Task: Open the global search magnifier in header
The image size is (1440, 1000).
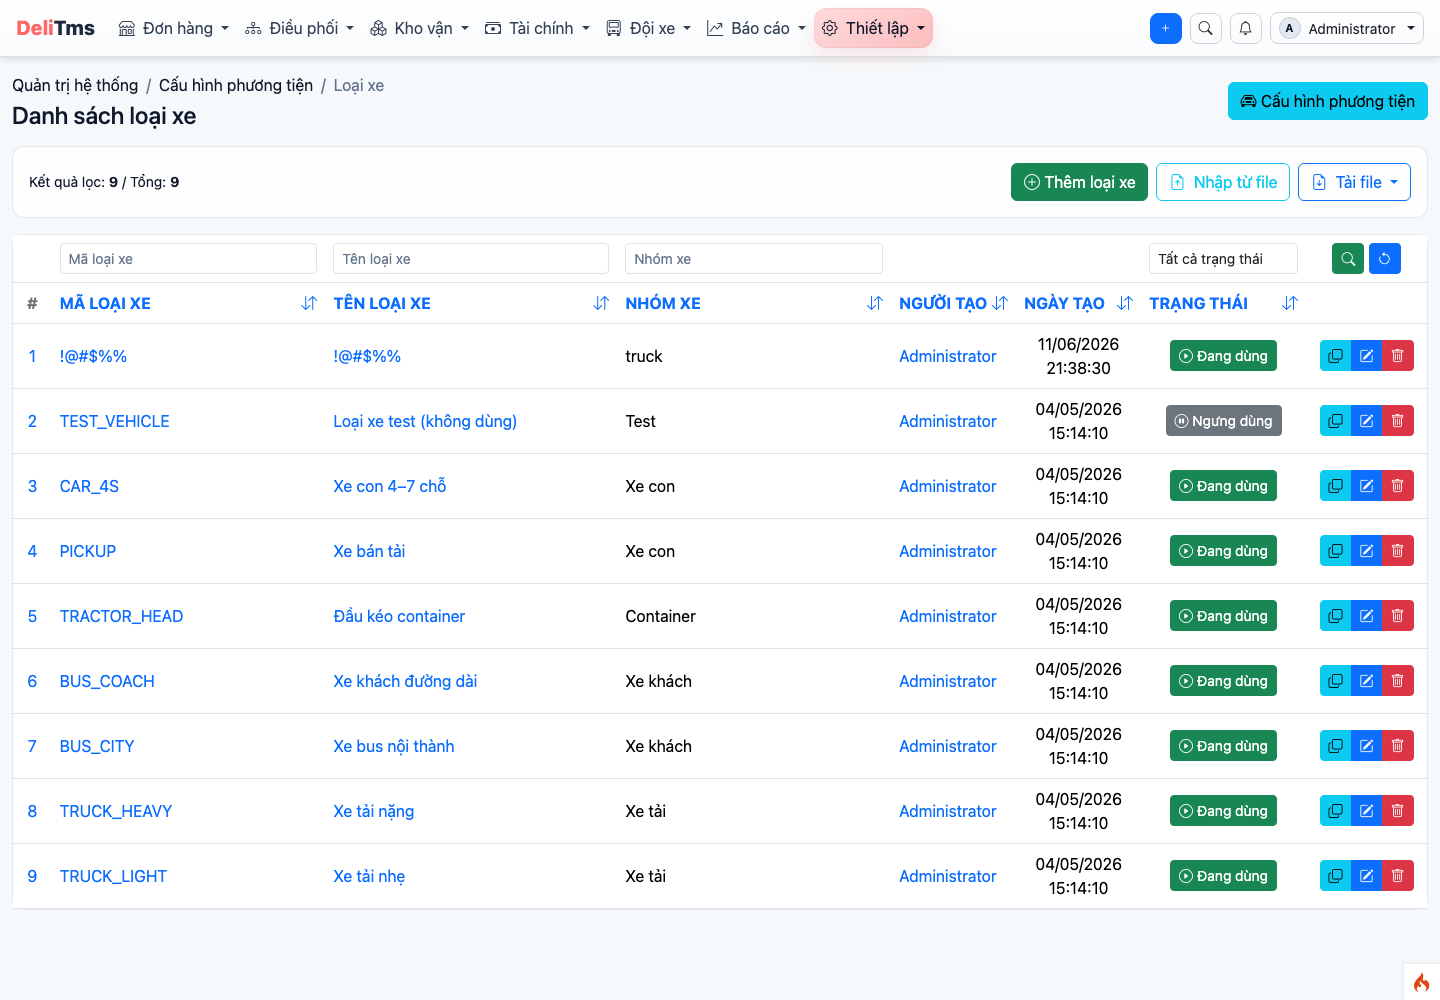Action: pos(1206,28)
